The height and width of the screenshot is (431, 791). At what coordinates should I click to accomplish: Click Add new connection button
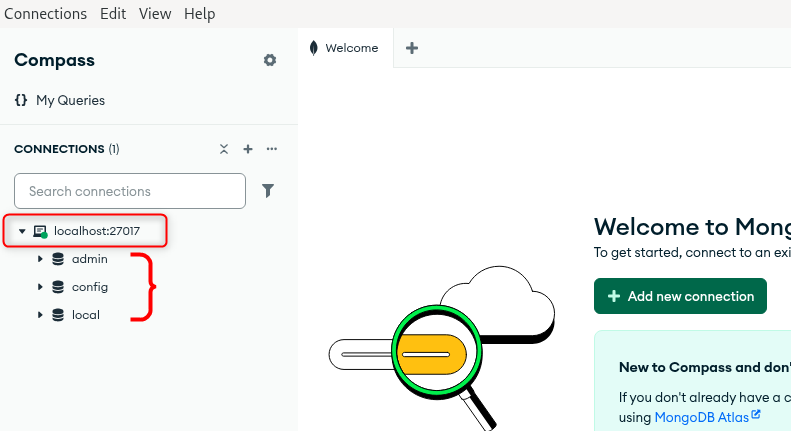pyautogui.click(x=680, y=296)
